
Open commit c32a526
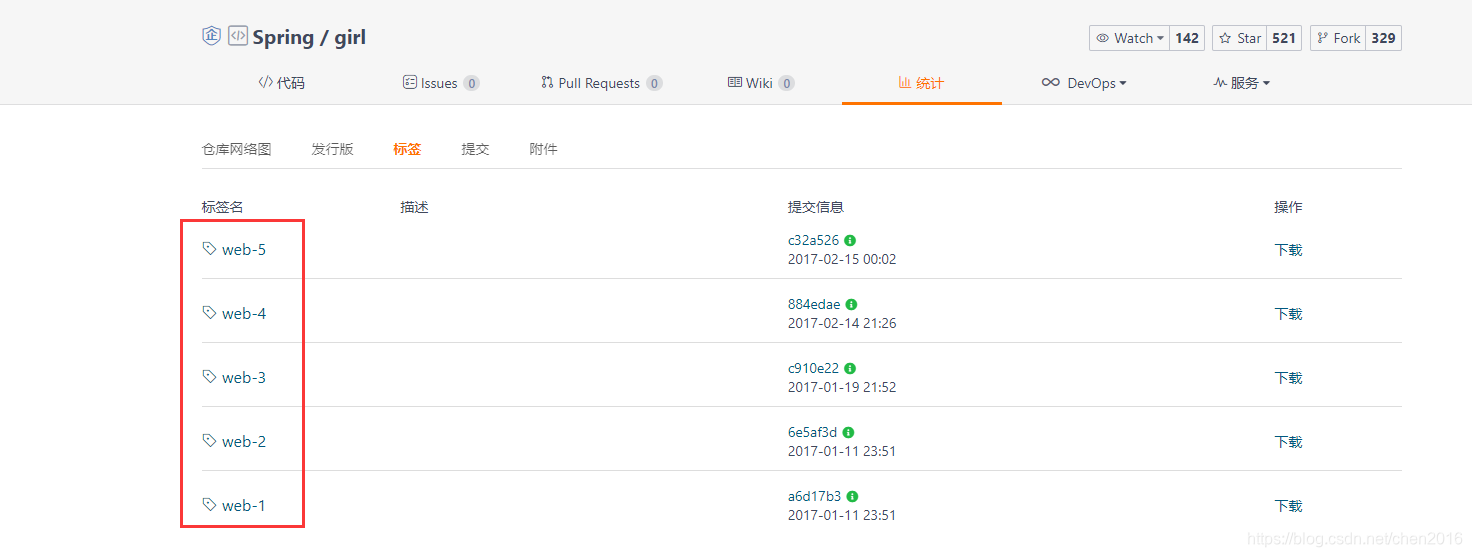pyautogui.click(x=814, y=241)
